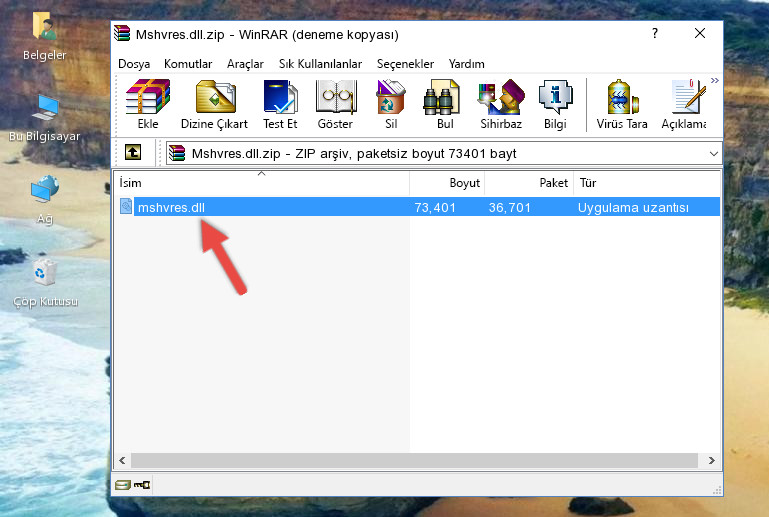Click the Açıklama comment icon
Image resolution: width=769 pixels, height=517 pixels.
(684, 104)
